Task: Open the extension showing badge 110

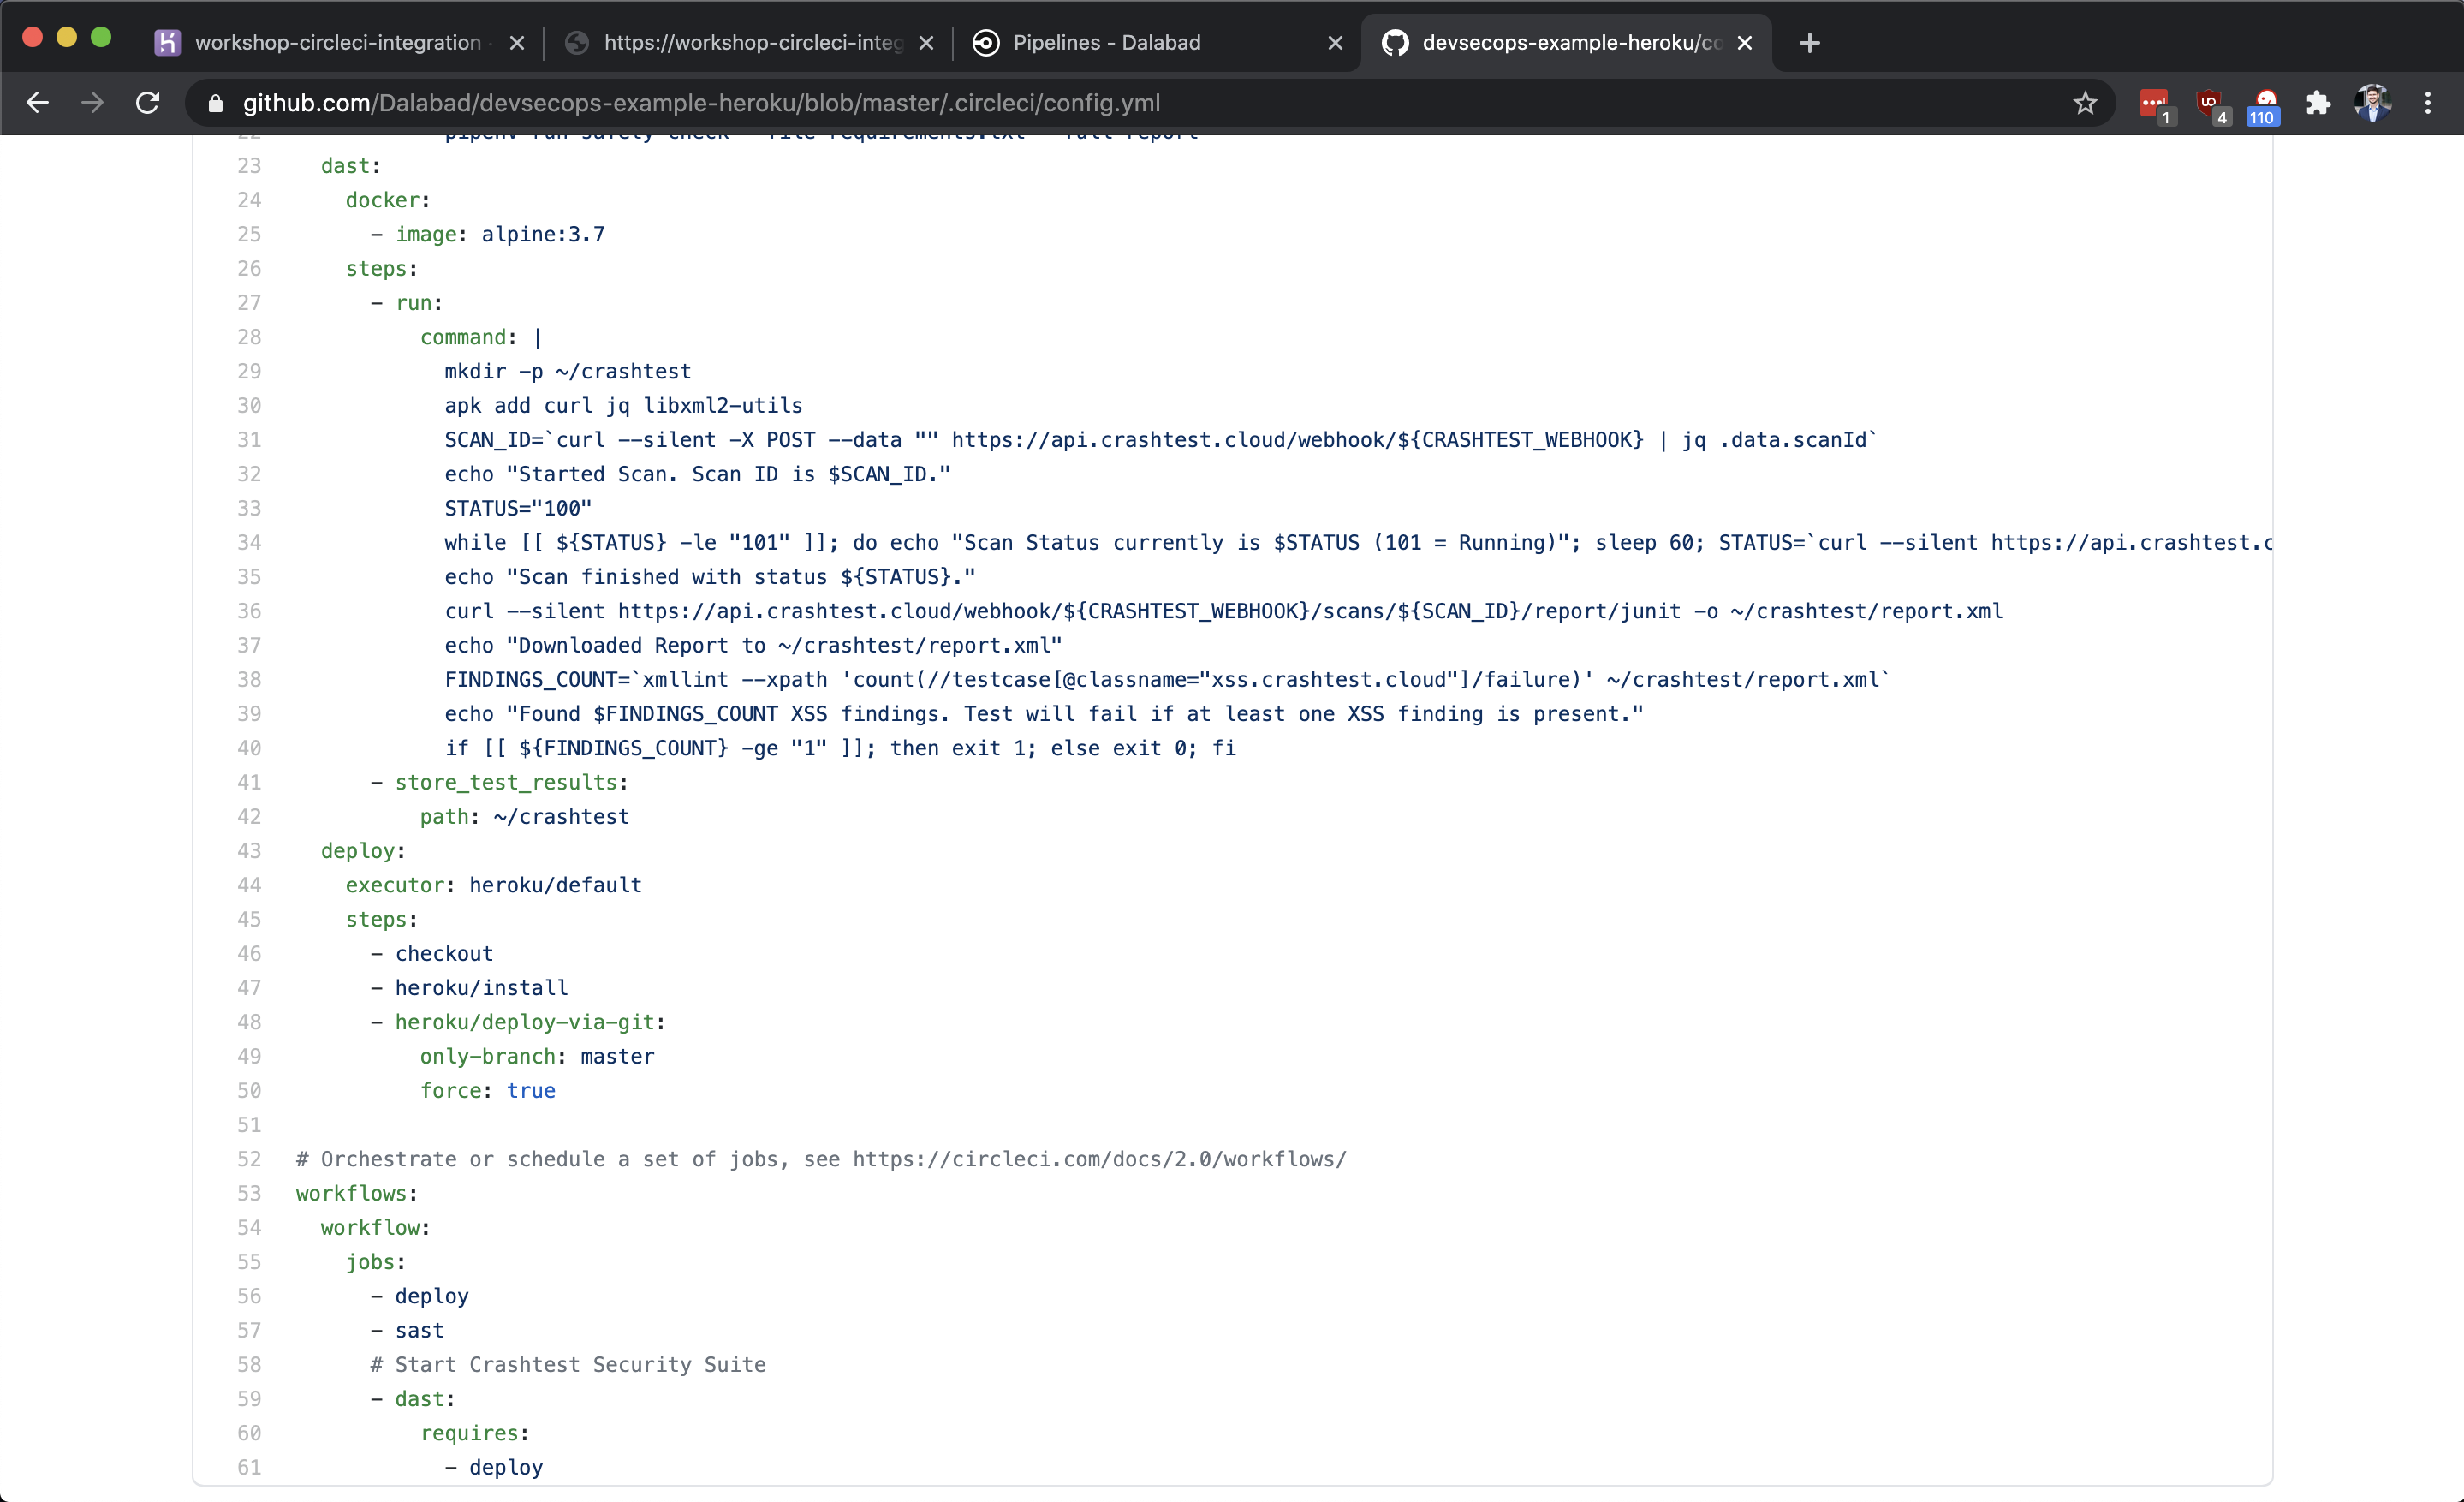Action: [2264, 103]
